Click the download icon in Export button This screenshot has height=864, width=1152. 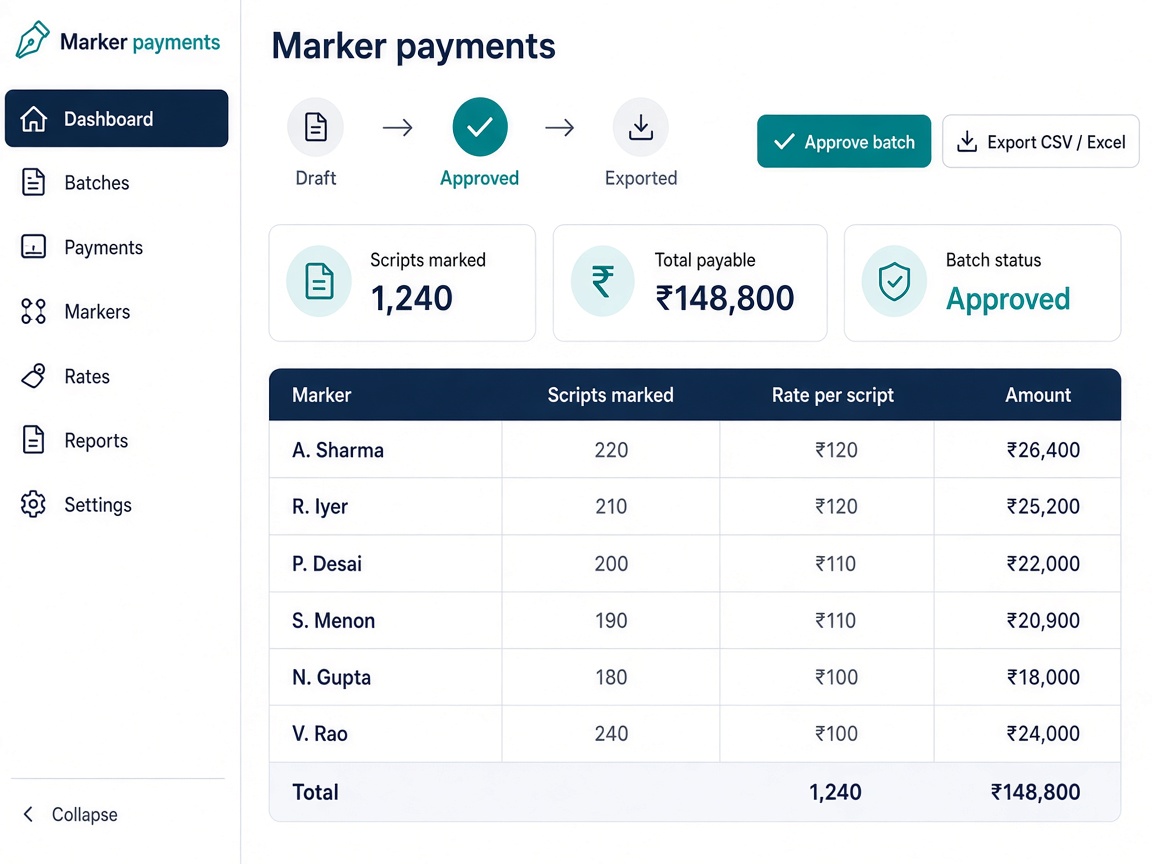tap(967, 141)
